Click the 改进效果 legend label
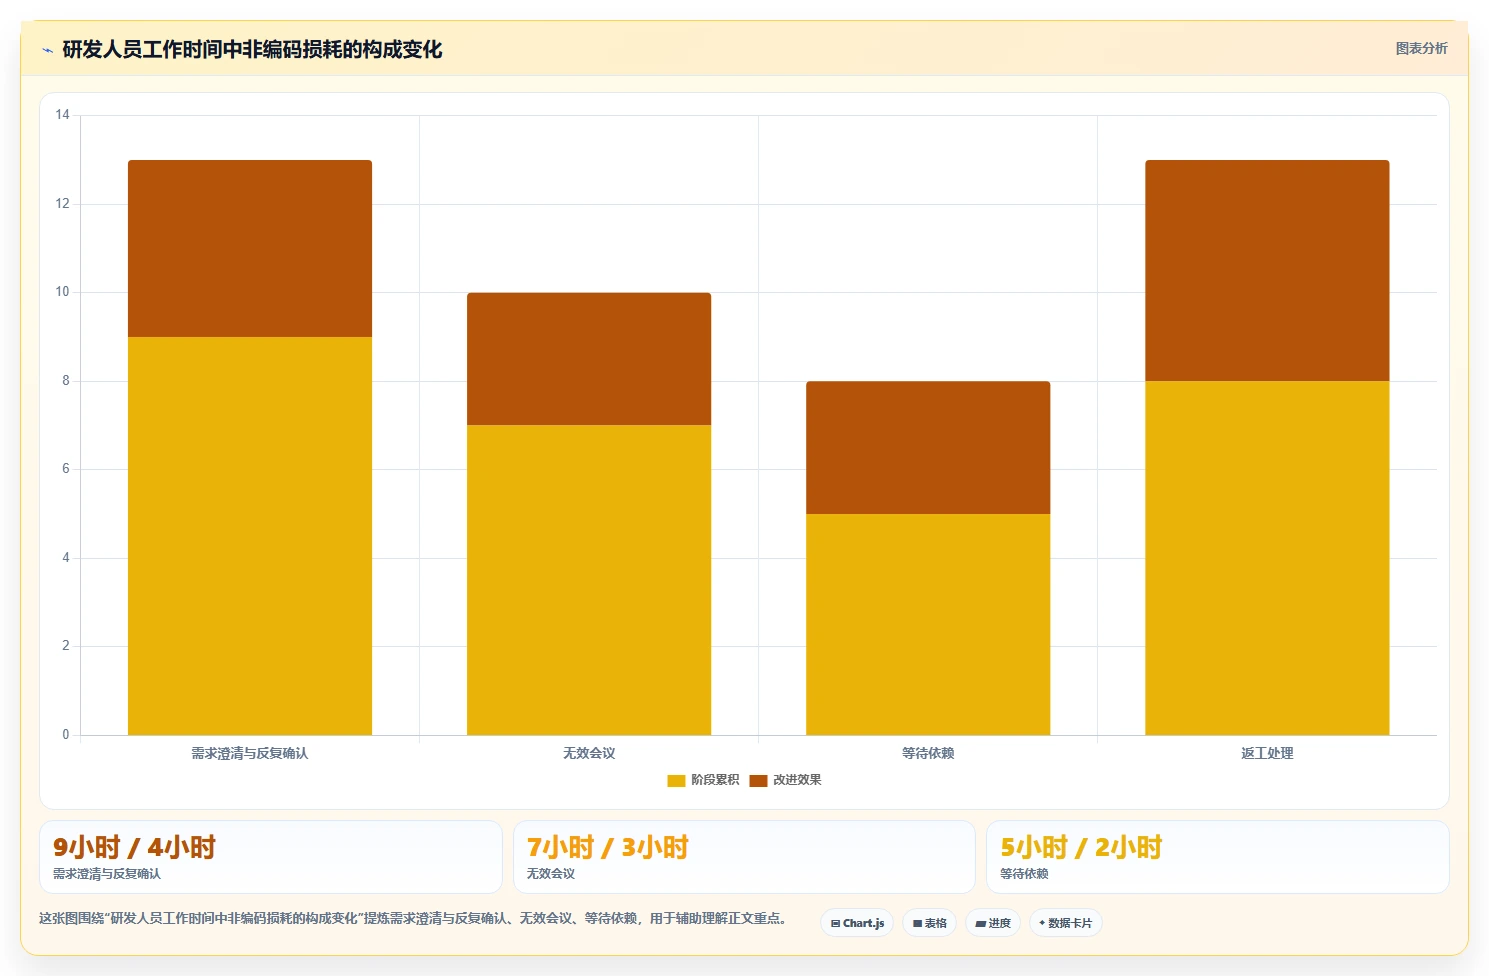 pyautogui.click(x=797, y=780)
